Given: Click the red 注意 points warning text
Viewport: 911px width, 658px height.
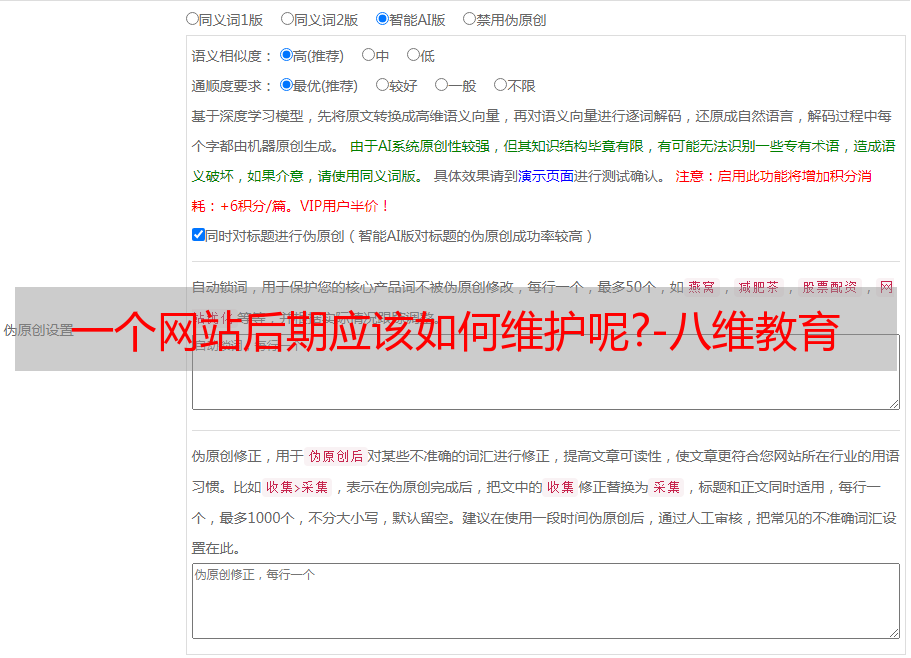Looking at the screenshot, I should click(532, 191).
